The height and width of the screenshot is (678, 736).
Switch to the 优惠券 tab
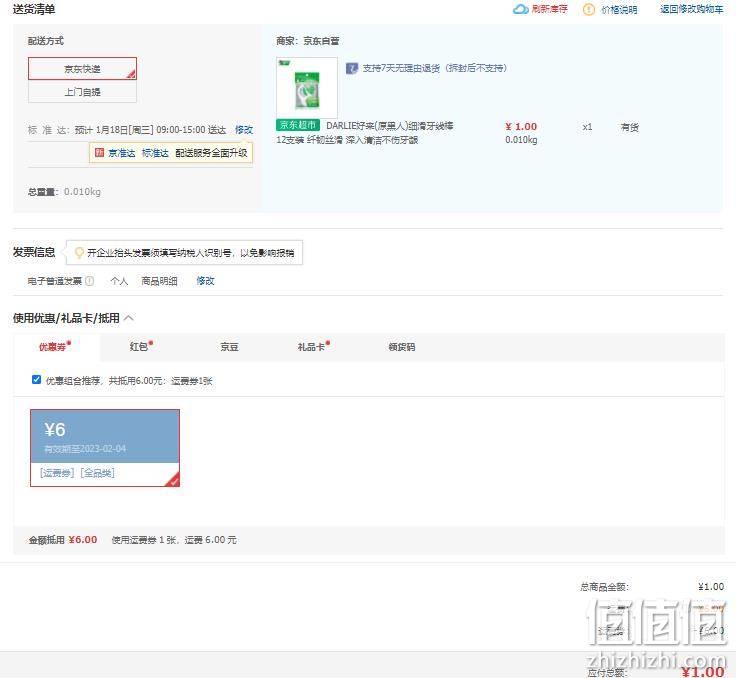click(x=55, y=347)
